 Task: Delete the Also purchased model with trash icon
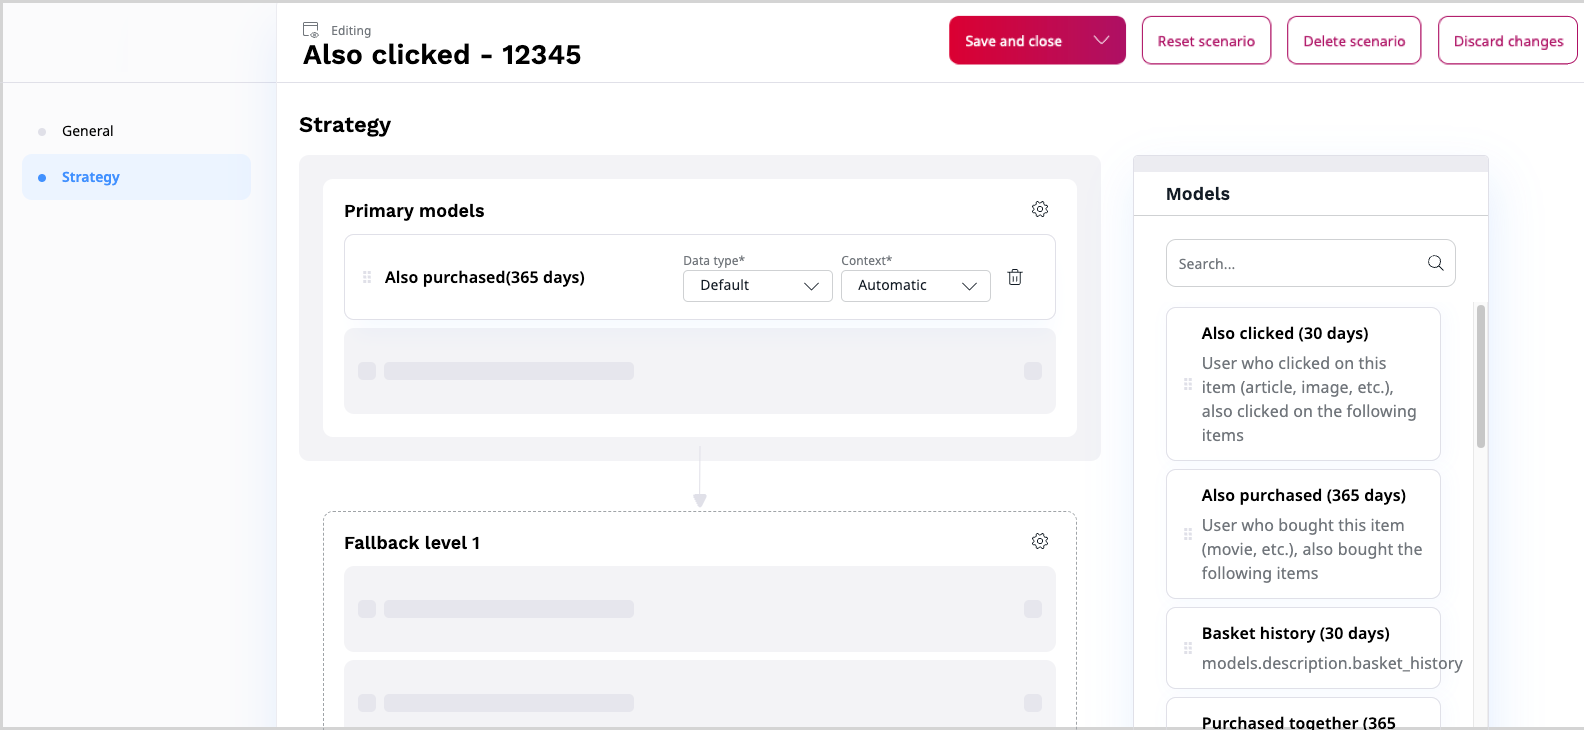point(1015,277)
